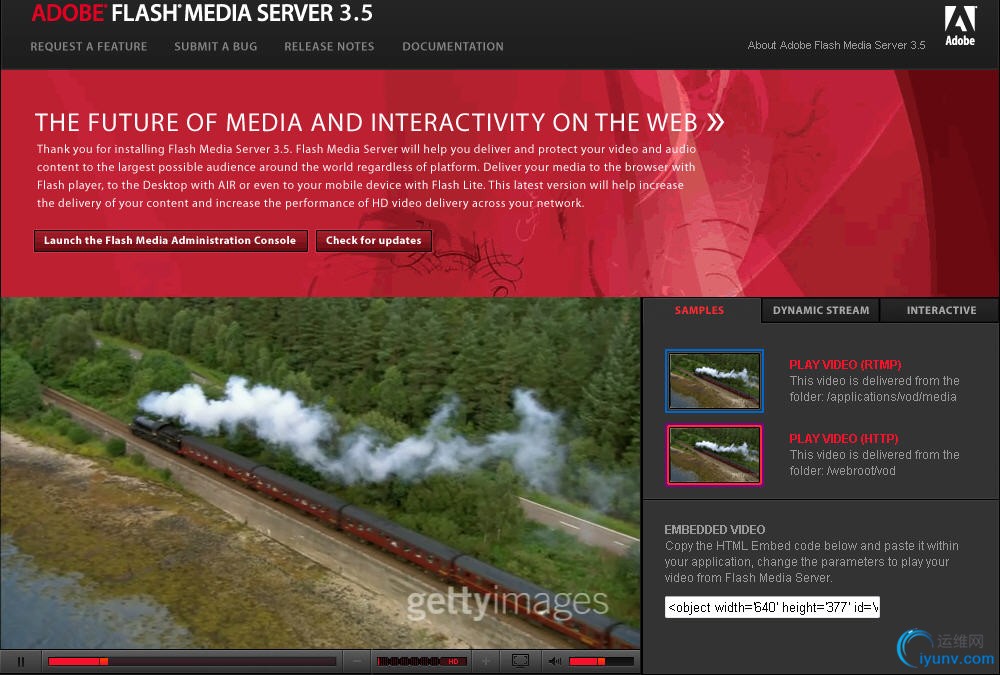Viewport: 1000px width, 675px height.
Task: Launch the Flash Media Administration Console
Action: coord(170,241)
